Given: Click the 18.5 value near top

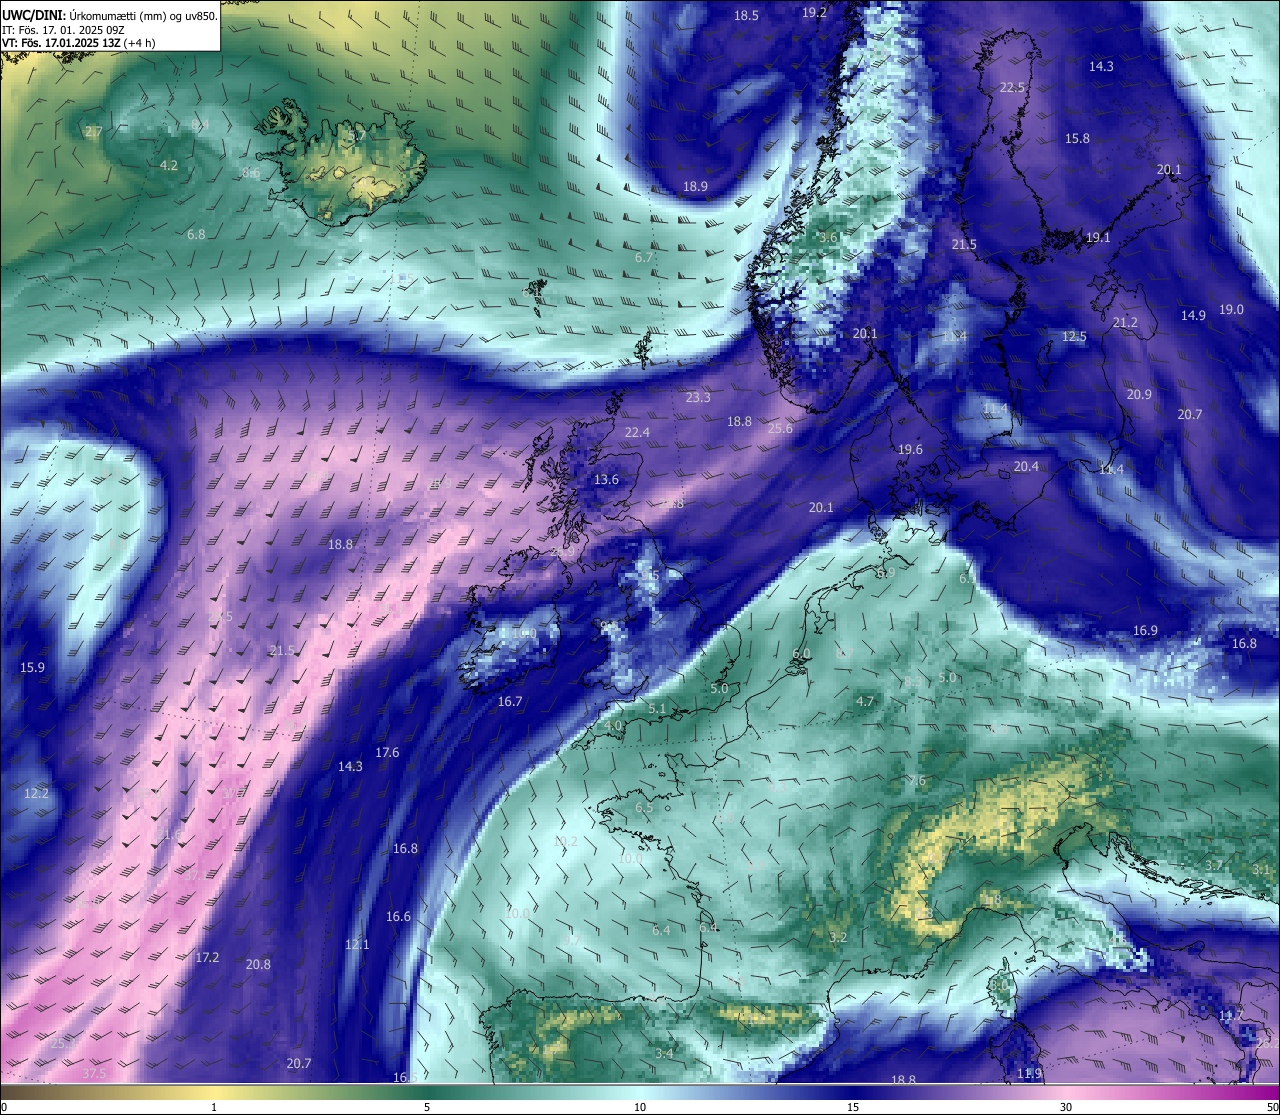Looking at the screenshot, I should tap(746, 15).
